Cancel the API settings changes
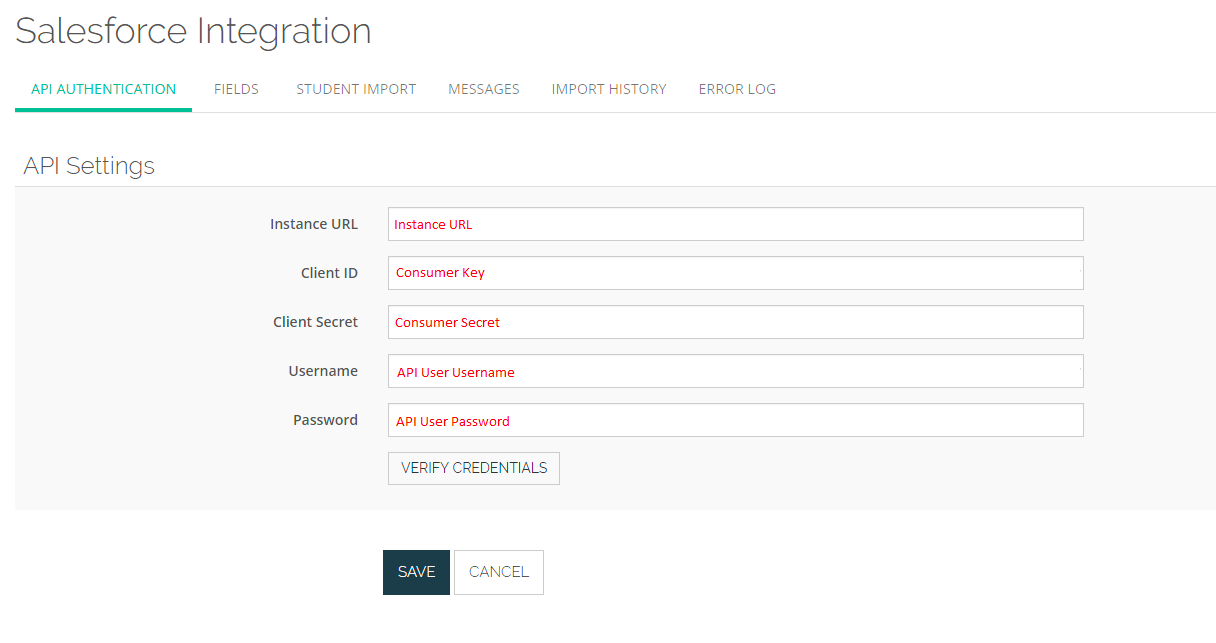Screen dimensions: 1216x643 [x=498, y=572]
